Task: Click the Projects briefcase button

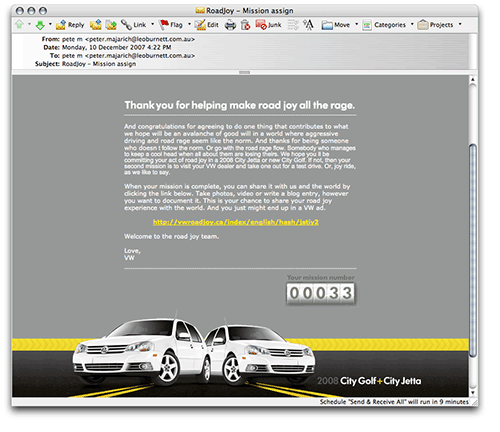Action: (x=435, y=25)
